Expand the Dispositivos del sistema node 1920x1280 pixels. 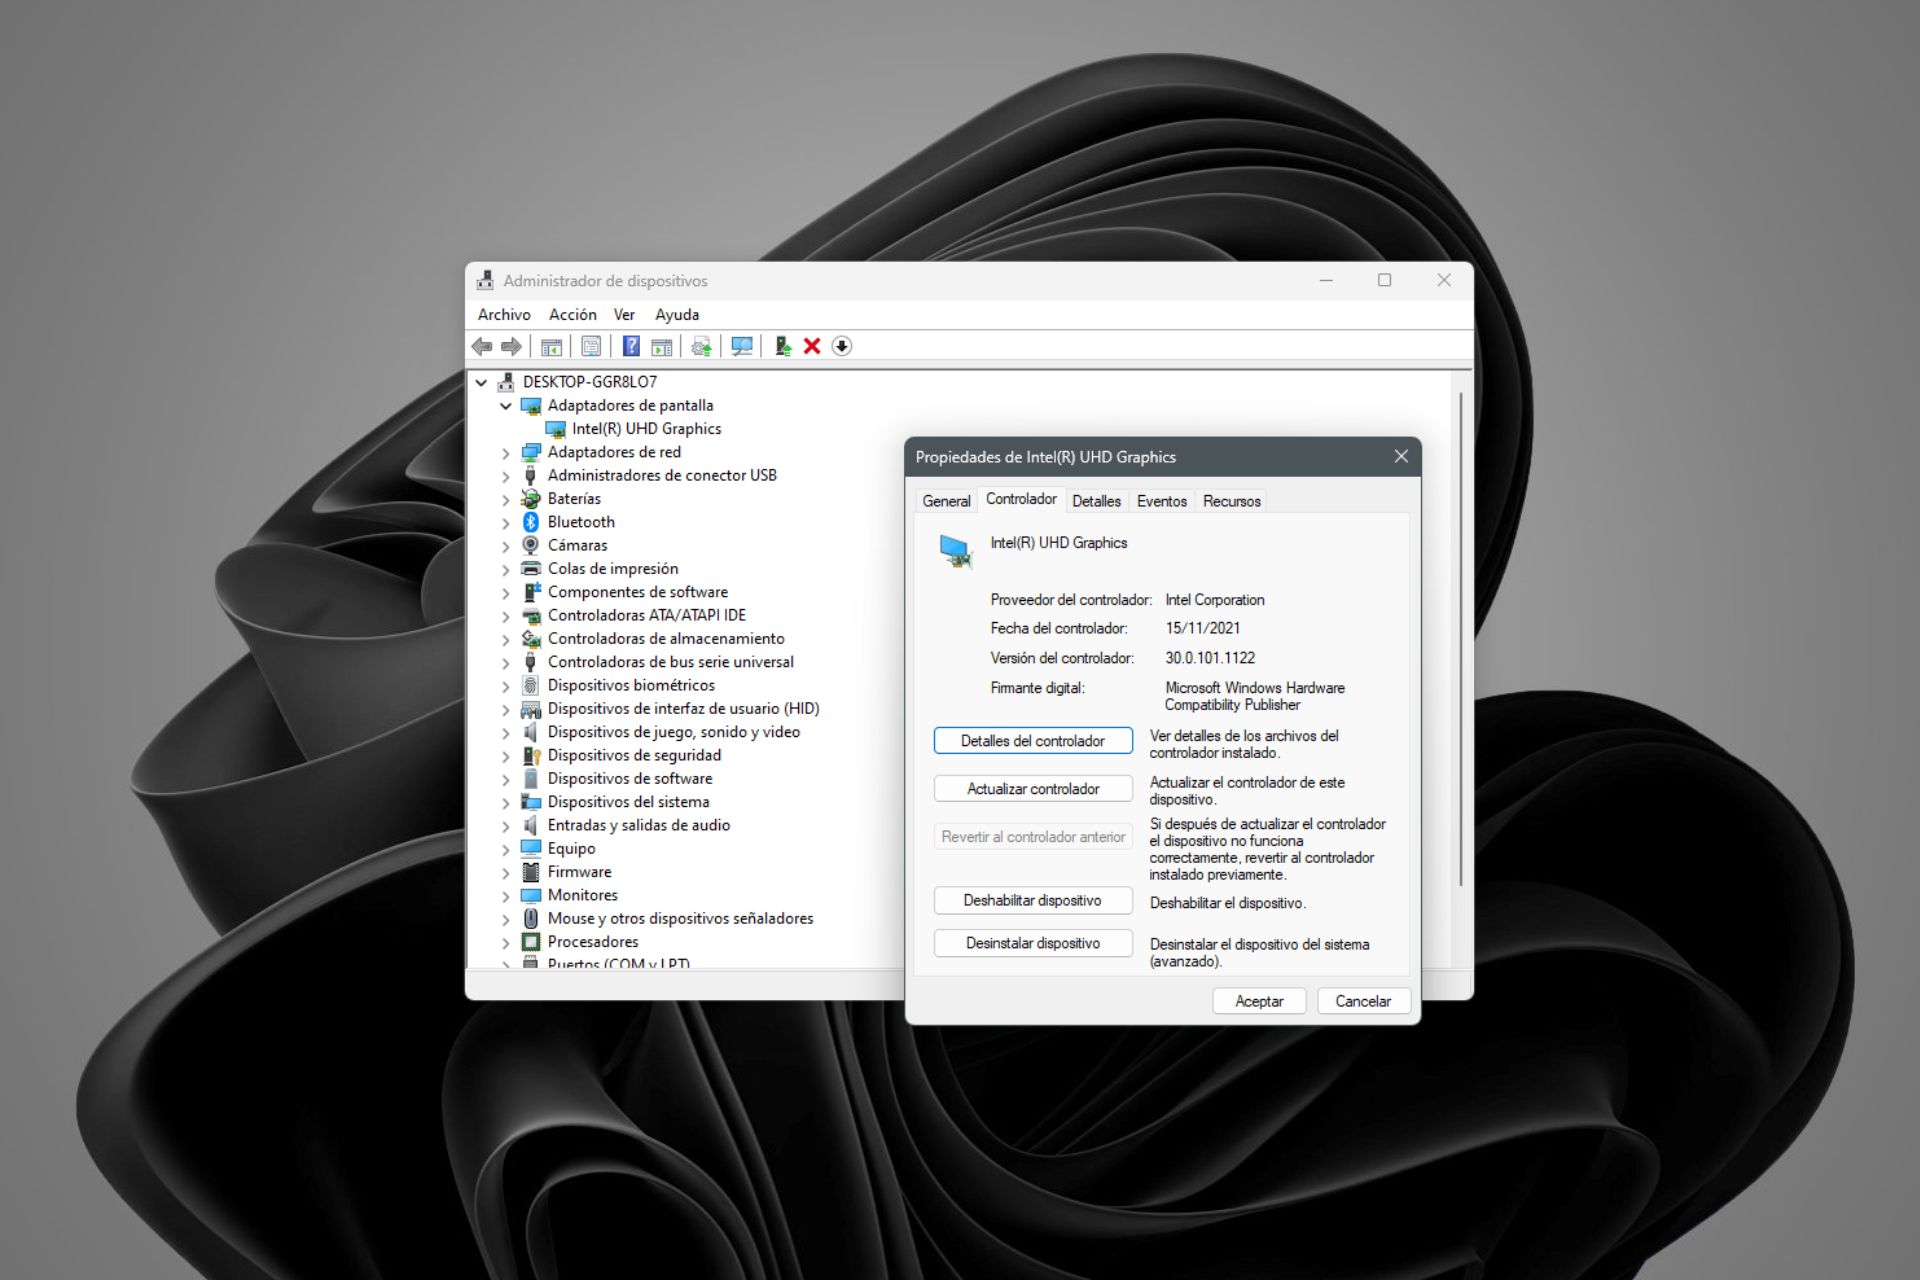coord(506,802)
